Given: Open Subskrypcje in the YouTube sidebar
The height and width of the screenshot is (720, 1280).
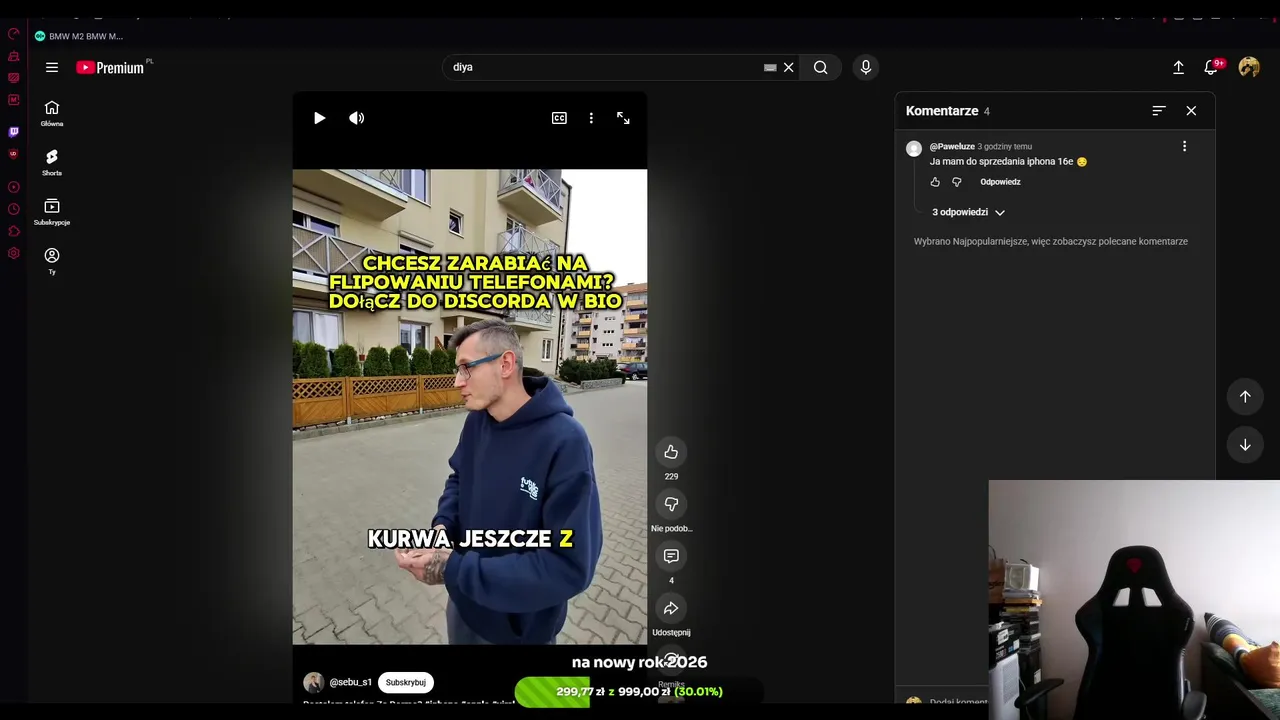Looking at the screenshot, I should [52, 212].
